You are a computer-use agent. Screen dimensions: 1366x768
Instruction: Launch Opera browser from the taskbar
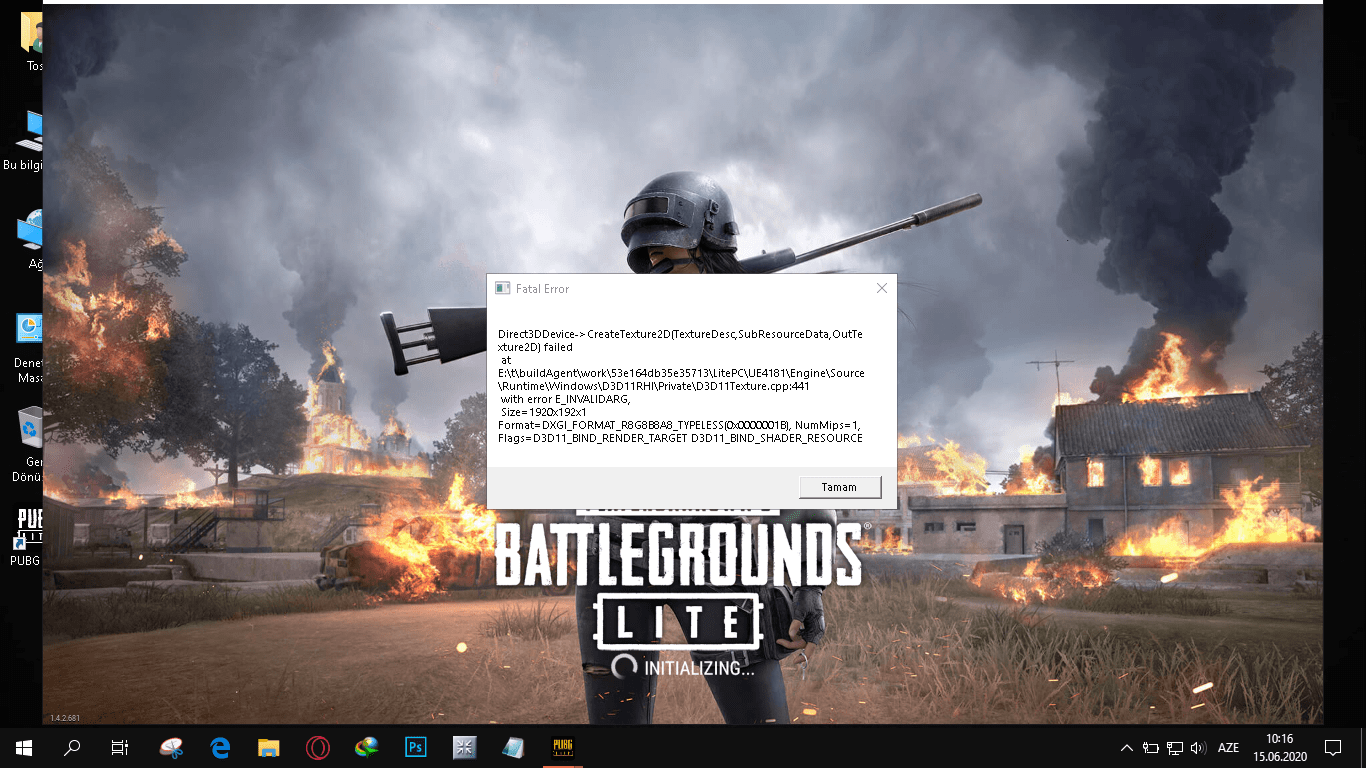click(318, 747)
